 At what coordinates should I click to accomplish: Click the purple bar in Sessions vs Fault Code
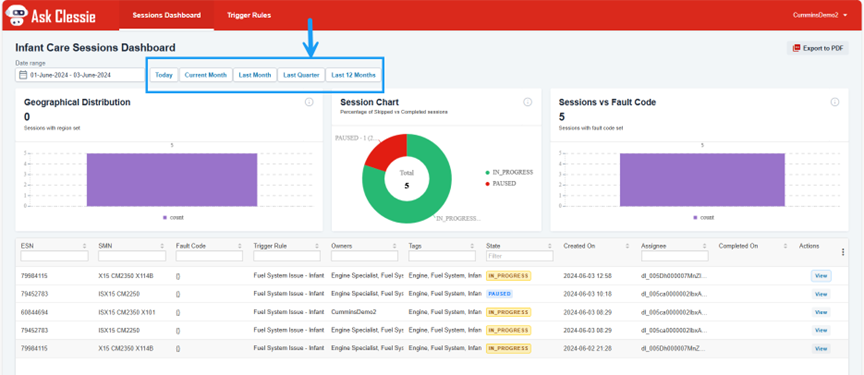click(702, 180)
